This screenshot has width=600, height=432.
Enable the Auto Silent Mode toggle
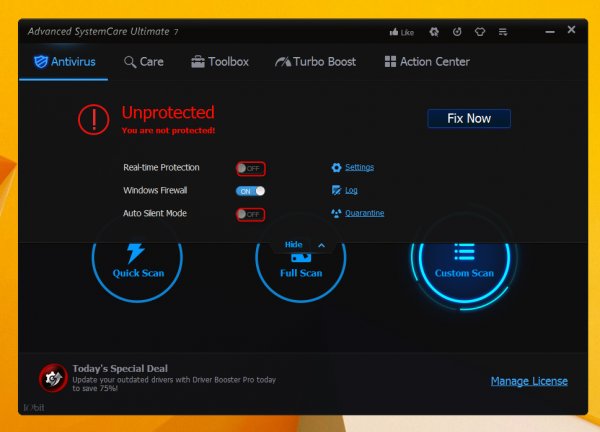tap(251, 214)
